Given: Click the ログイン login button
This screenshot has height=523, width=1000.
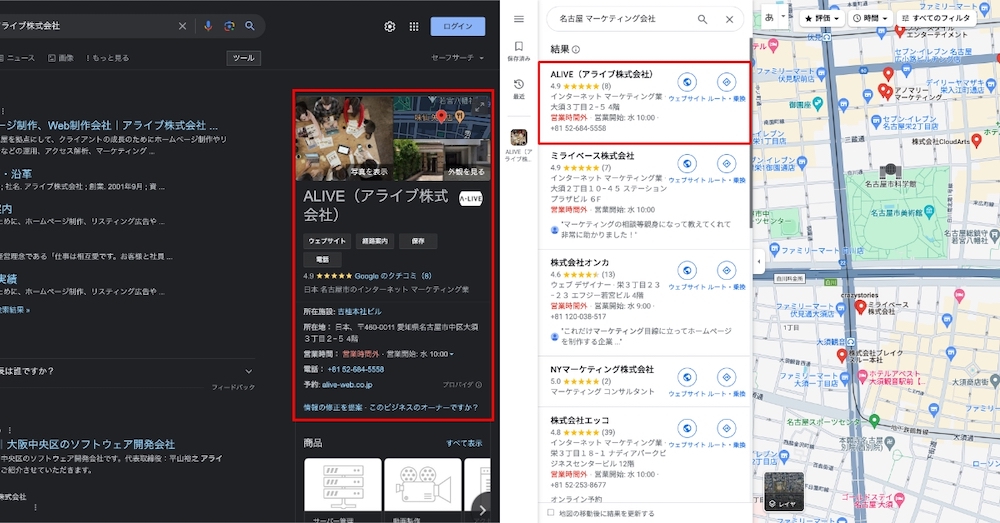Looking at the screenshot, I should pos(458,26).
